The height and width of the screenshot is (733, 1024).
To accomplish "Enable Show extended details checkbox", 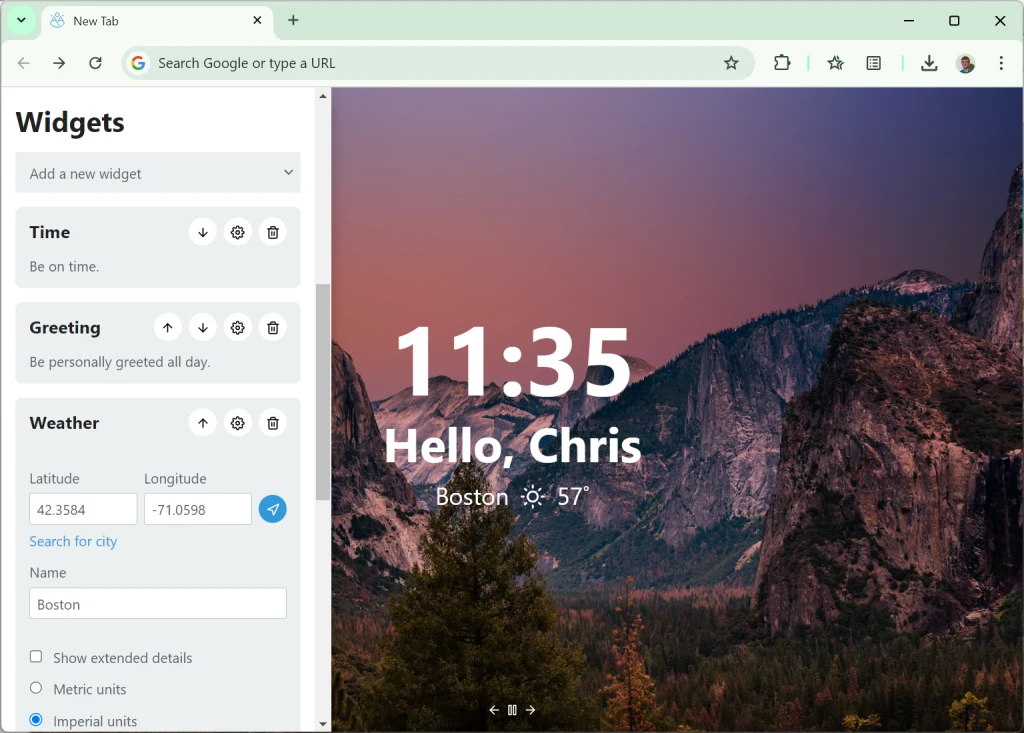I will pyautogui.click(x=36, y=657).
